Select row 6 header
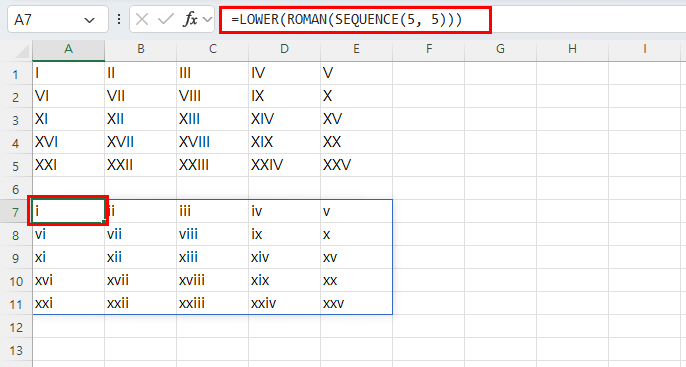686x367 pixels. (16, 189)
